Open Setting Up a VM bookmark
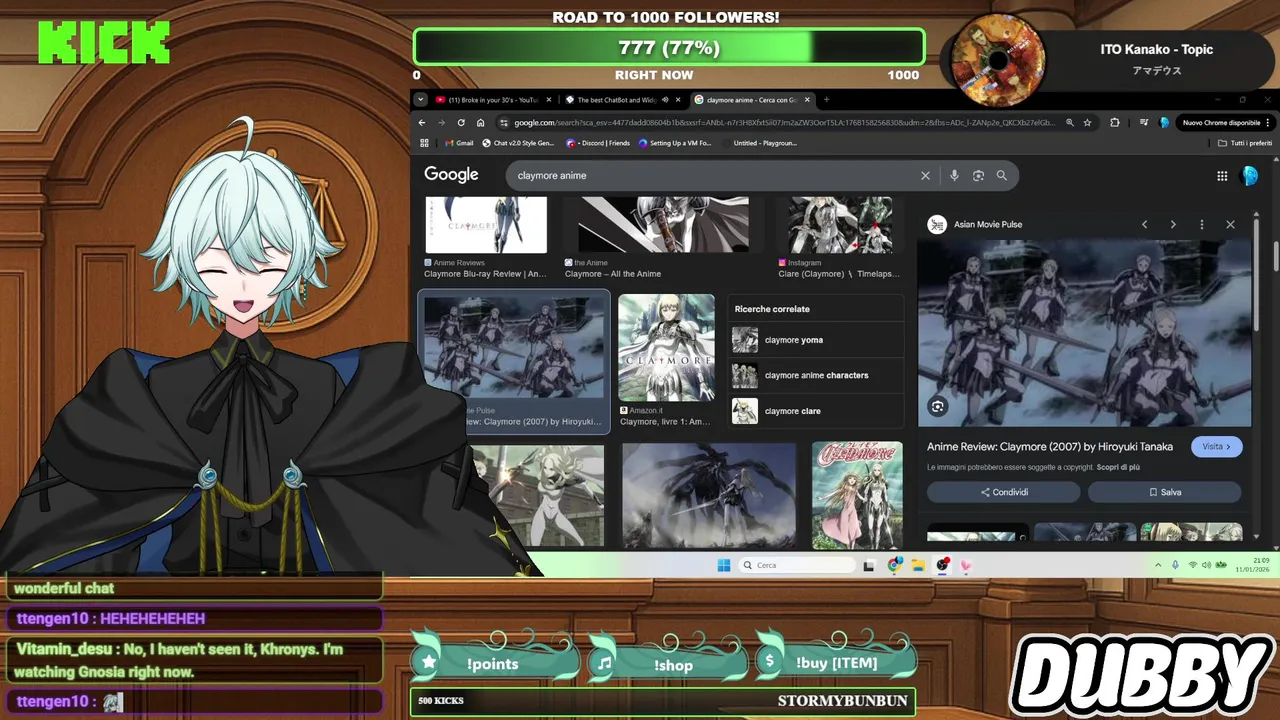The height and width of the screenshot is (720, 1280). (x=674, y=143)
